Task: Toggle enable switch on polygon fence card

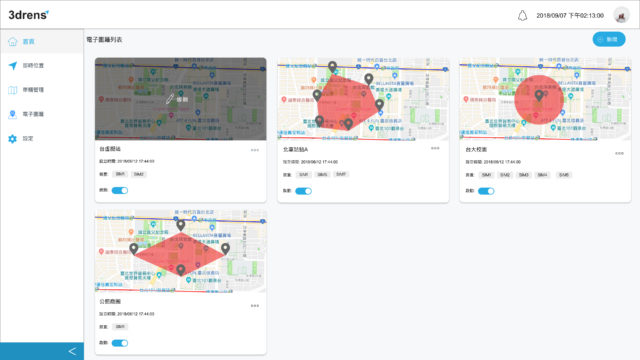Action: click(x=303, y=191)
